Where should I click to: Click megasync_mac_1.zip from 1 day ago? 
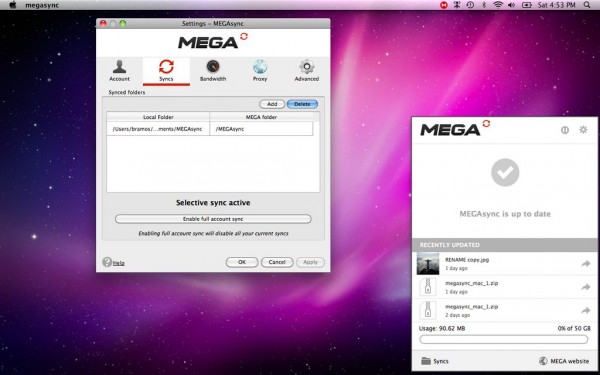471,283
